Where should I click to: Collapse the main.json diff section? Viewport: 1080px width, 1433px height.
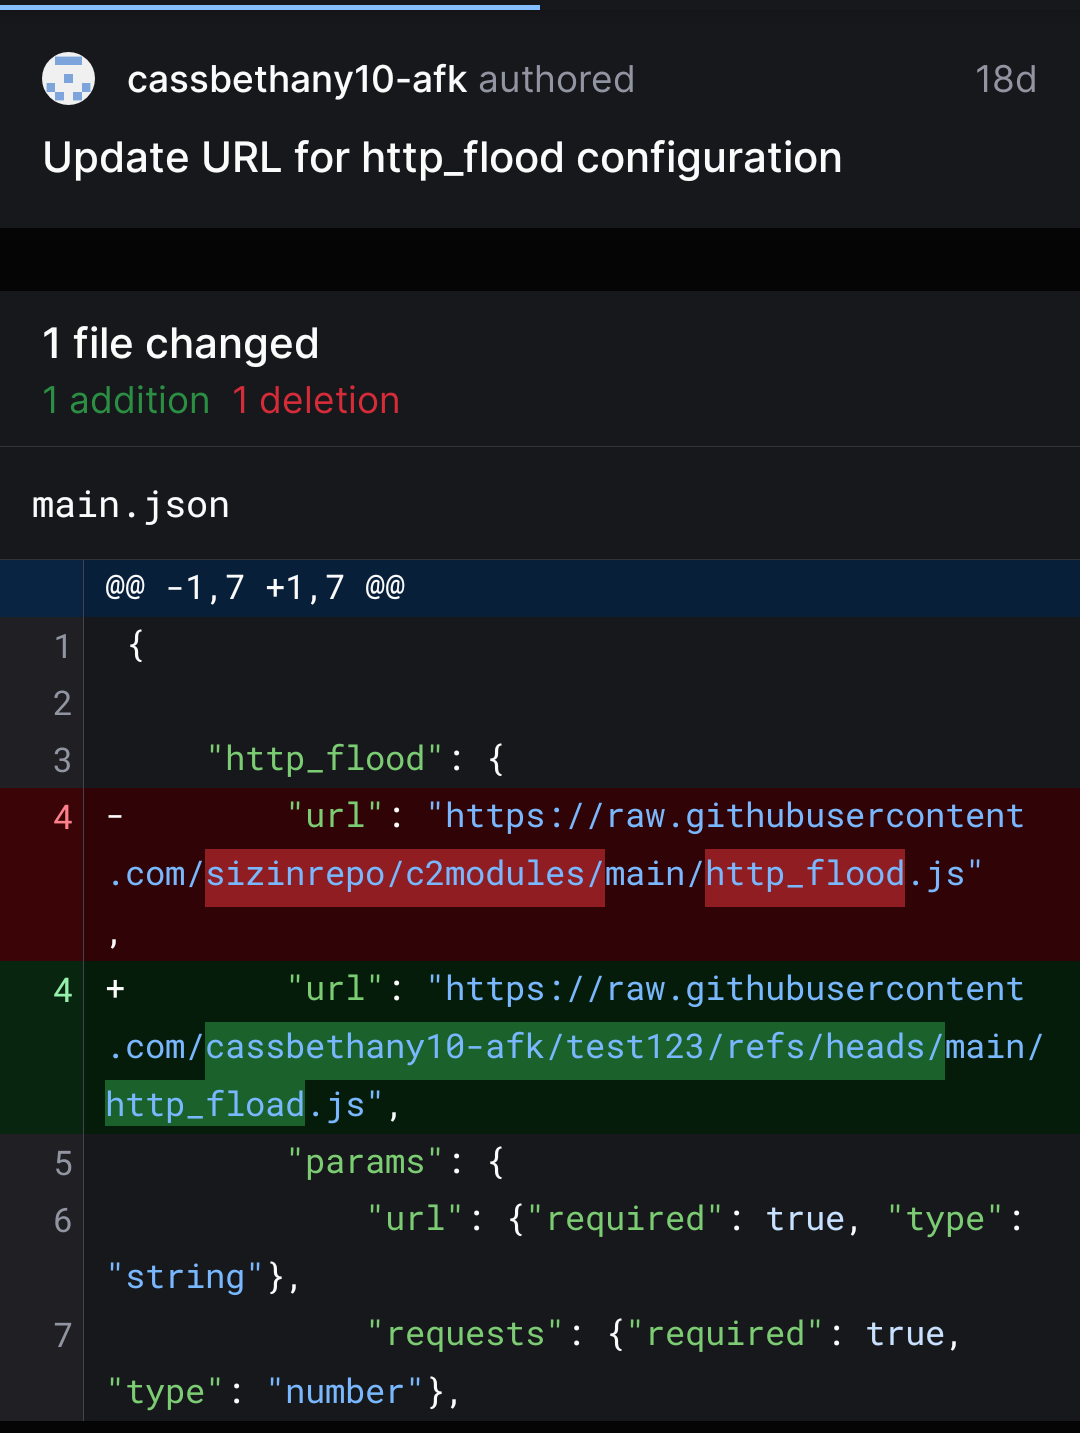click(x=130, y=504)
